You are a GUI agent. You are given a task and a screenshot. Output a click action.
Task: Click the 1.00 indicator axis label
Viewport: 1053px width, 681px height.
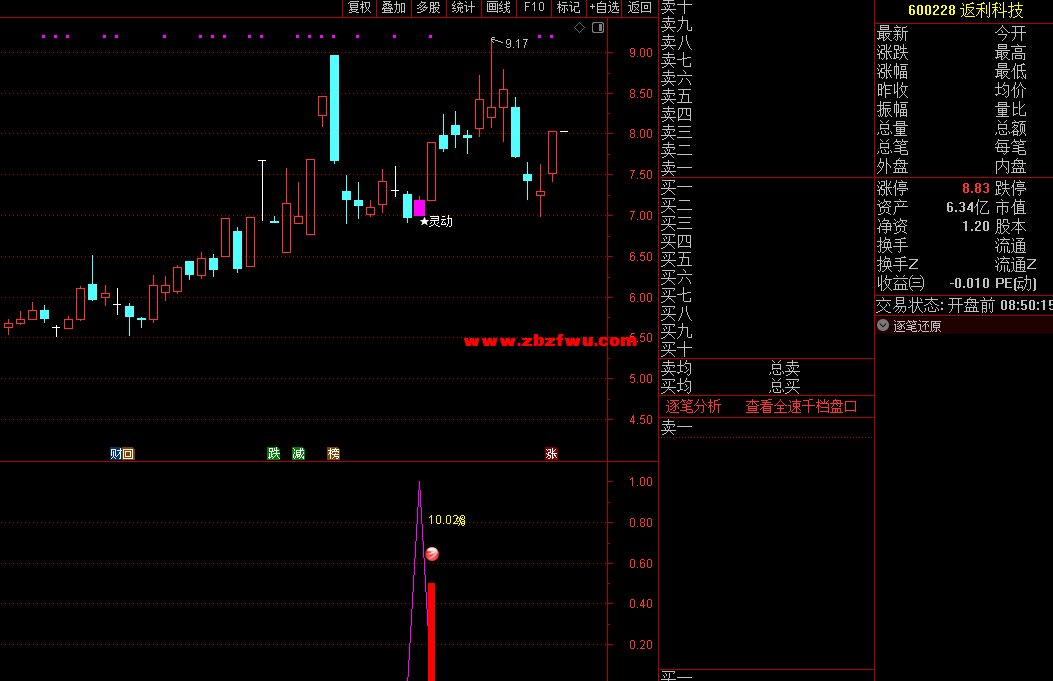point(641,482)
